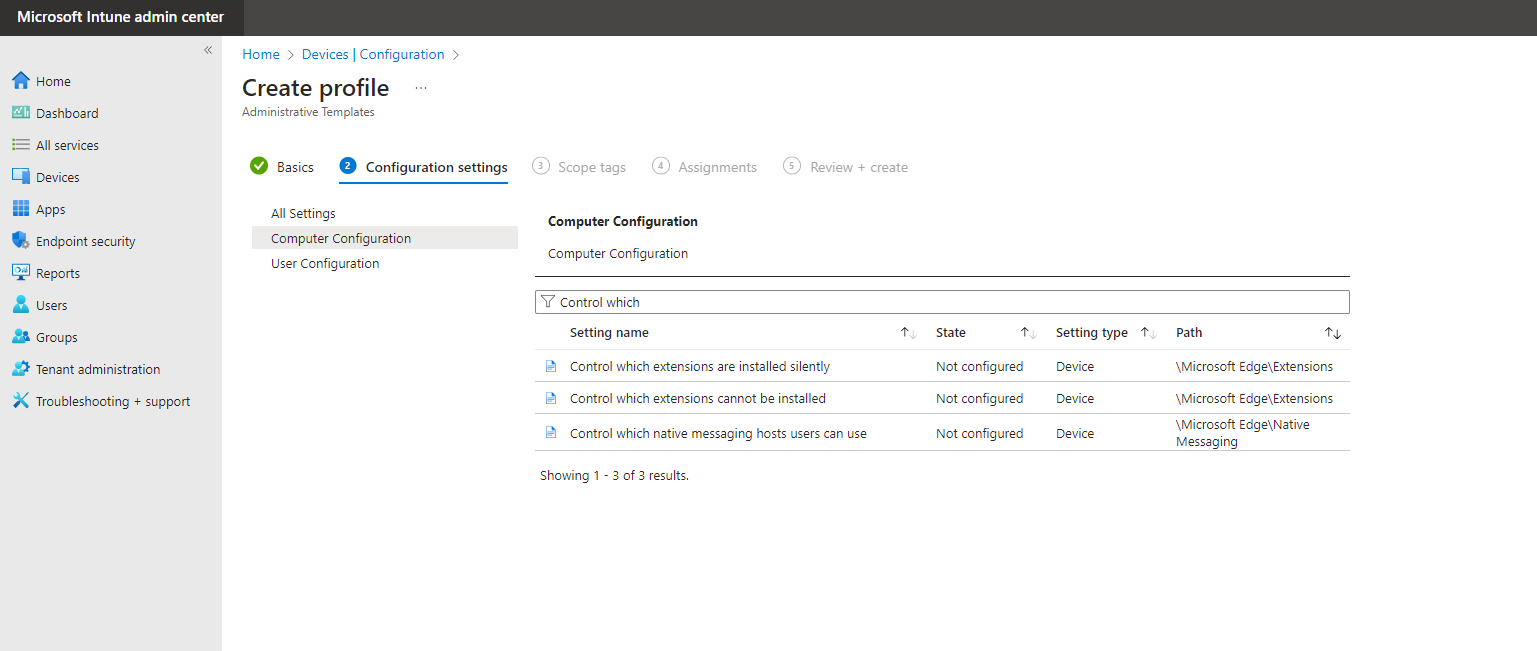Viewport: 1537px width, 651px height.
Task: Open 'Control which extensions cannot be installed' setting
Action: 698,398
